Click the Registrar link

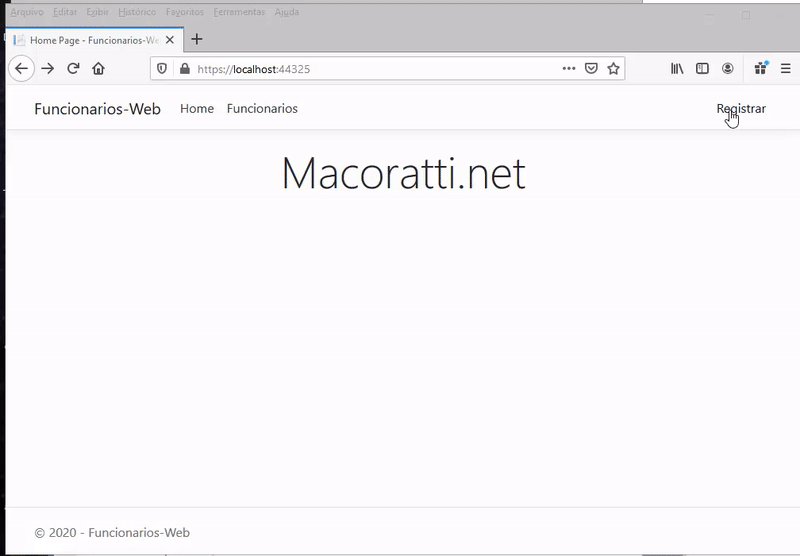(741, 109)
